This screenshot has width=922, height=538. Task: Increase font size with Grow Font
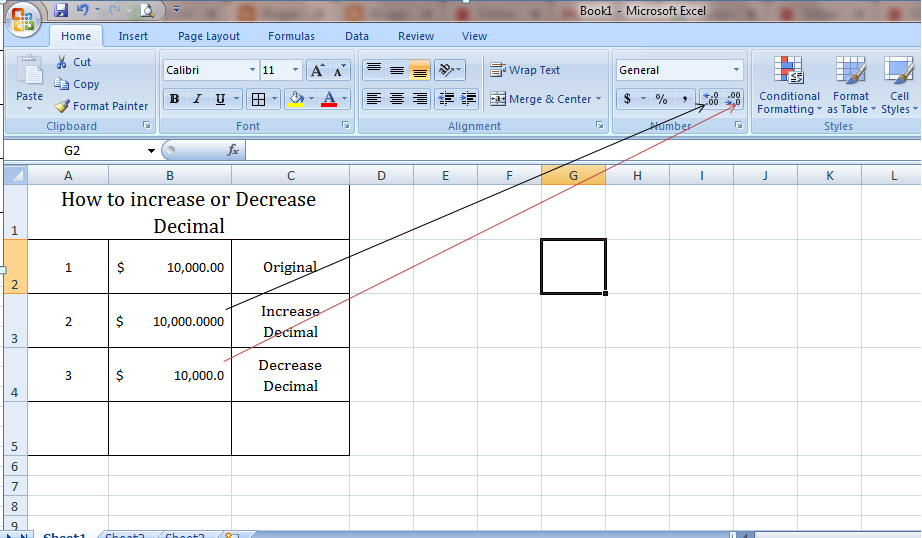coord(317,71)
